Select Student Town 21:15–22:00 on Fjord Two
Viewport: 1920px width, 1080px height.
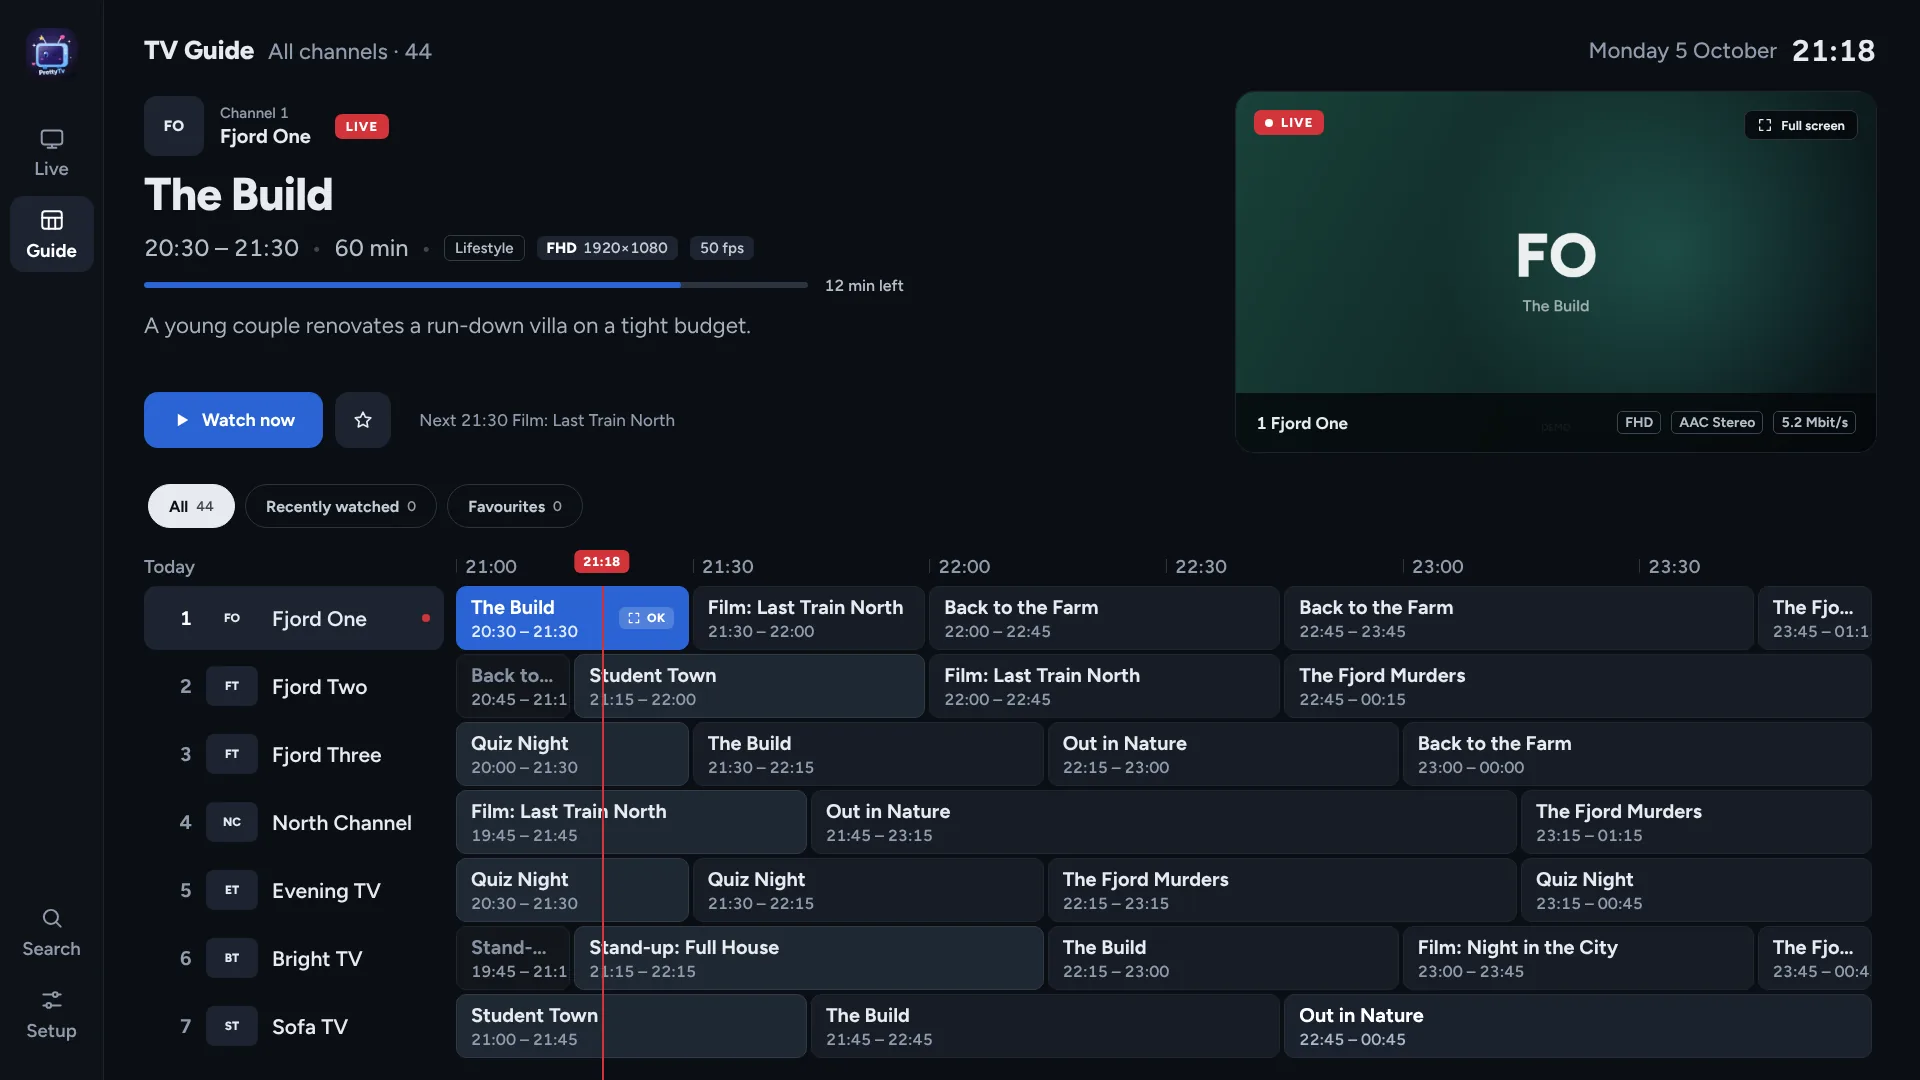(749, 686)
